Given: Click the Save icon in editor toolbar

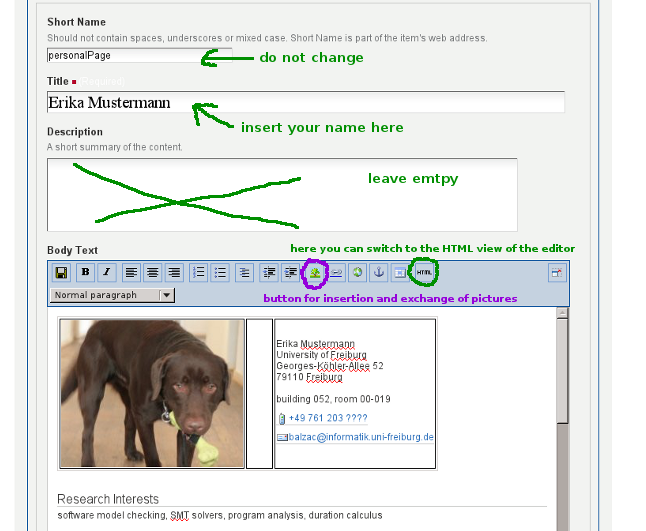Looking at the screenshot, I should coord(61,272).
